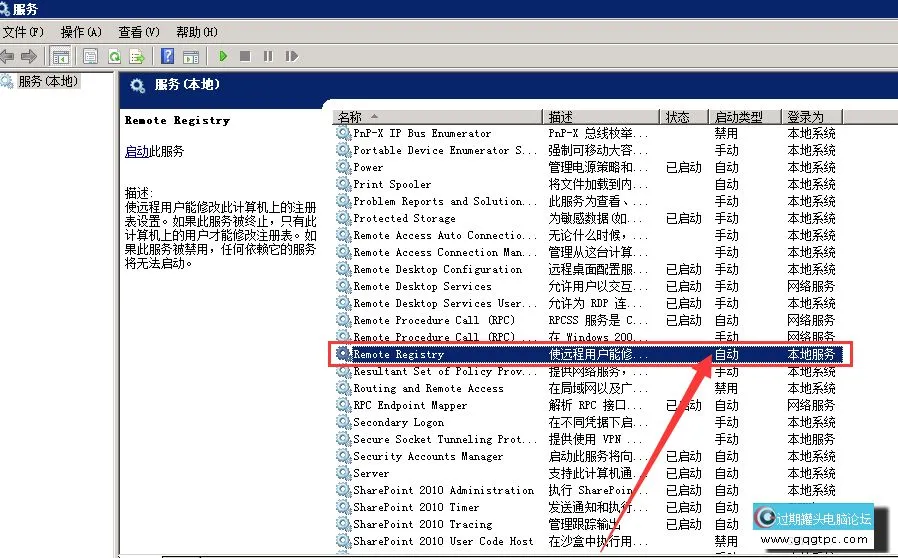Open Help via the blue question mark icon

click(168, 56)
